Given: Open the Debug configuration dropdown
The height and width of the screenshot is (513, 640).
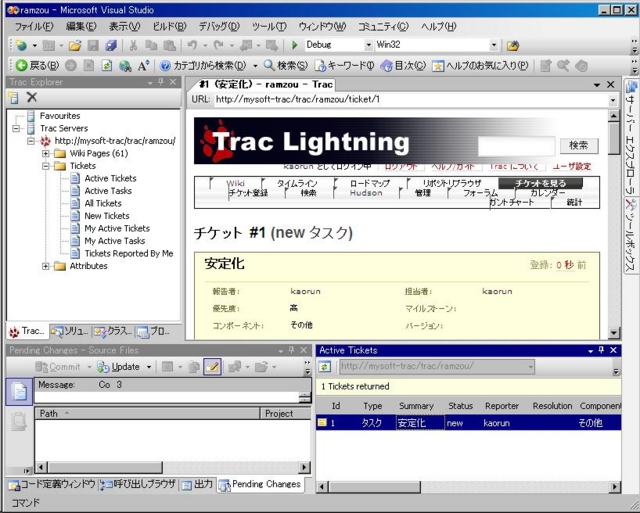Looking at the screenshot, I should click(x=369, y=45).
